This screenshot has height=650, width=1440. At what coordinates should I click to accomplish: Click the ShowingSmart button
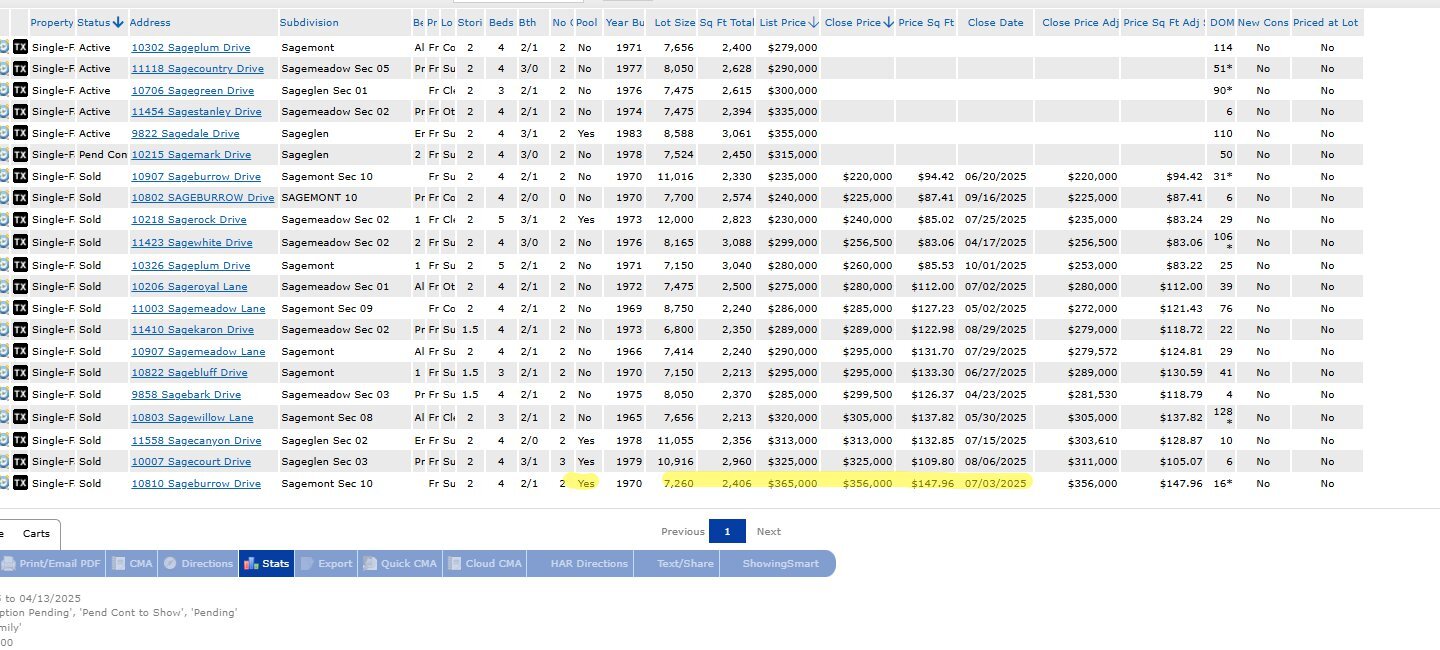coord(780,564)
